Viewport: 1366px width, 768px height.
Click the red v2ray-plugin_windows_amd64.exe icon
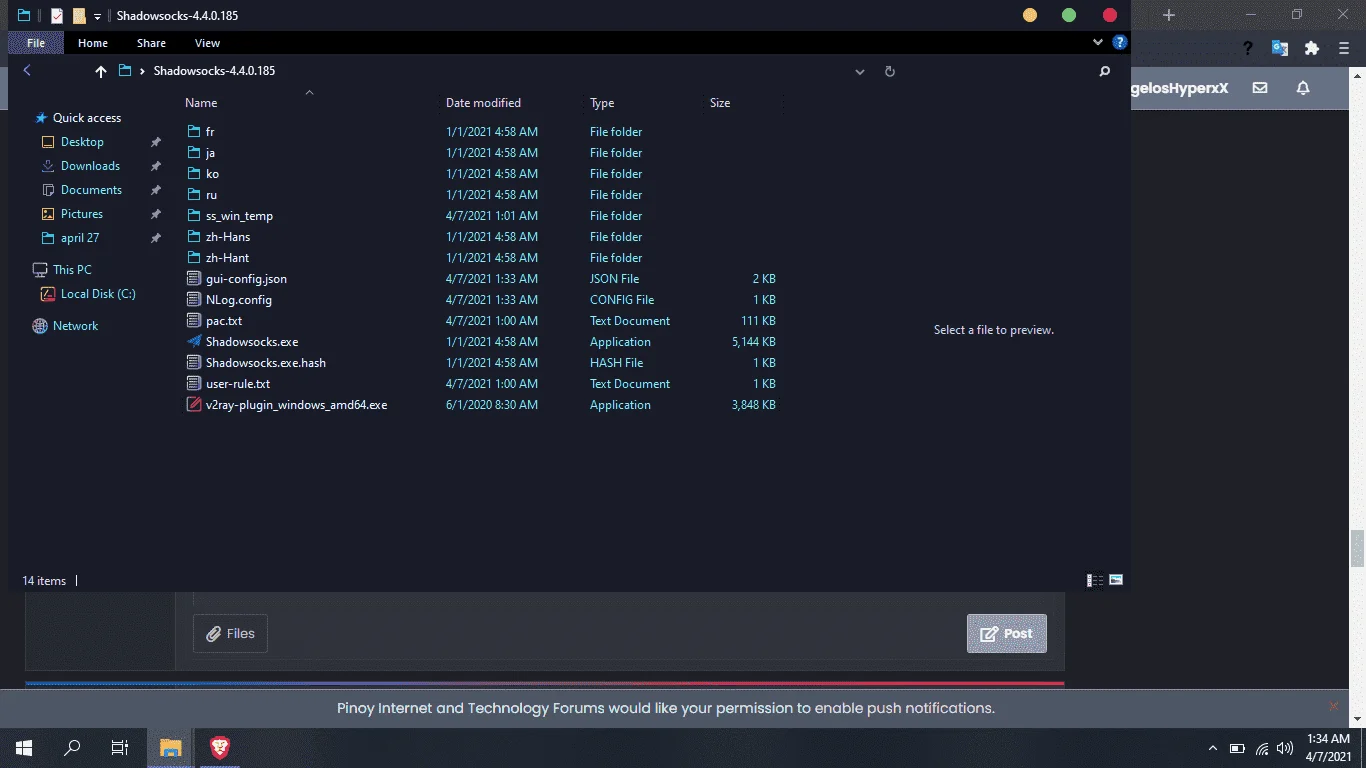pyautogui.click(x=194, y=405)
